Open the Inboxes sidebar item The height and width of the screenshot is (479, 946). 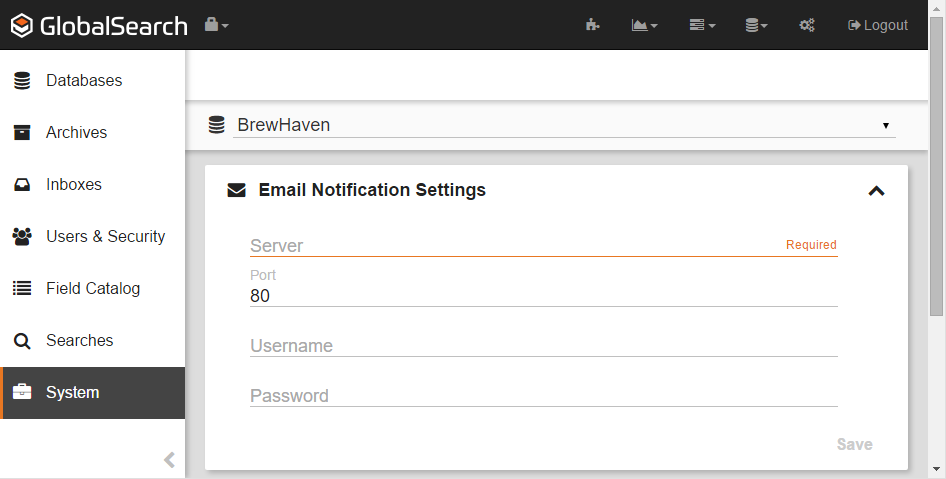click(74, 185)
